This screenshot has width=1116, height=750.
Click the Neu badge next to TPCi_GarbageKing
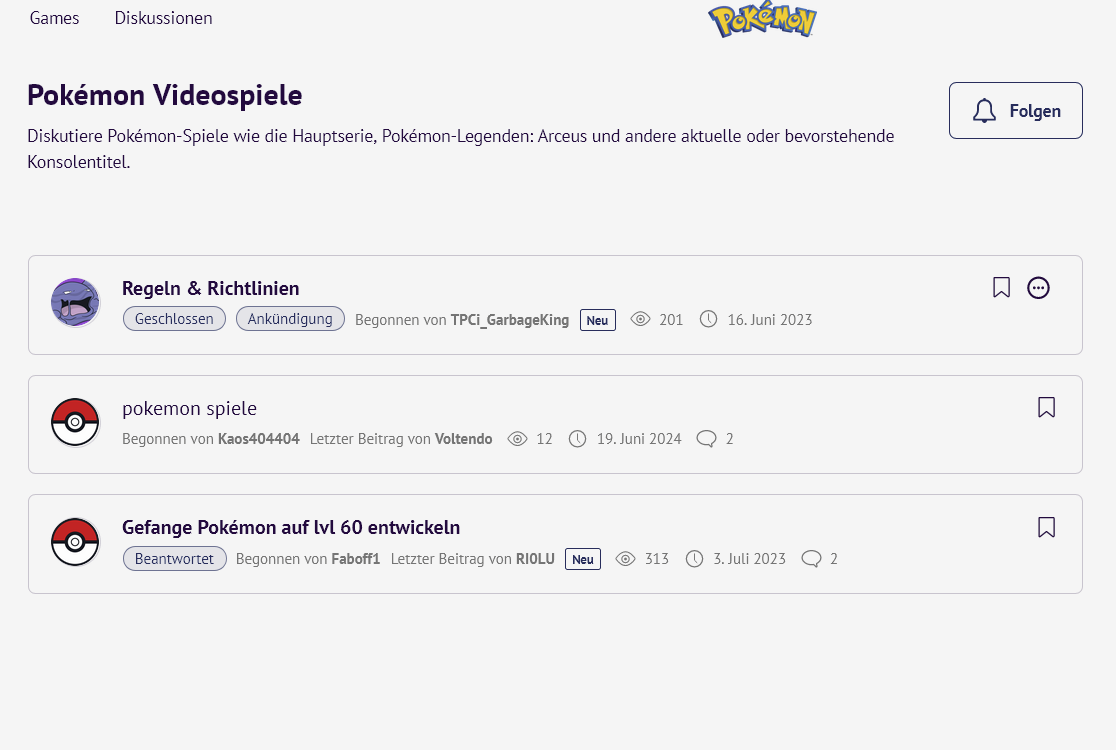[598, 320]
